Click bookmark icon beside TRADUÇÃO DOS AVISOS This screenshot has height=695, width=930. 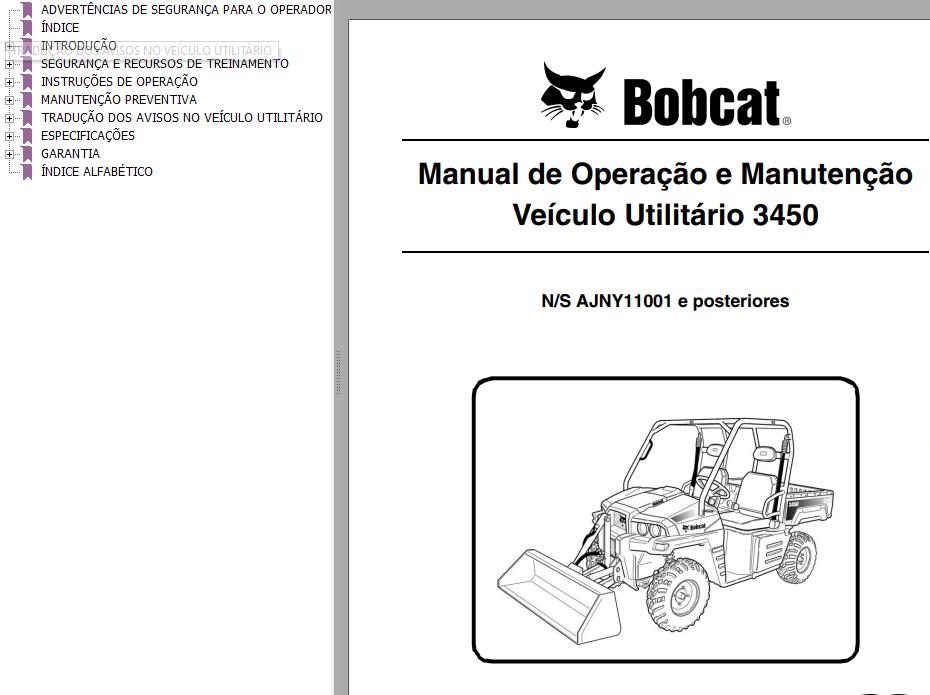[x=27, y=118]
